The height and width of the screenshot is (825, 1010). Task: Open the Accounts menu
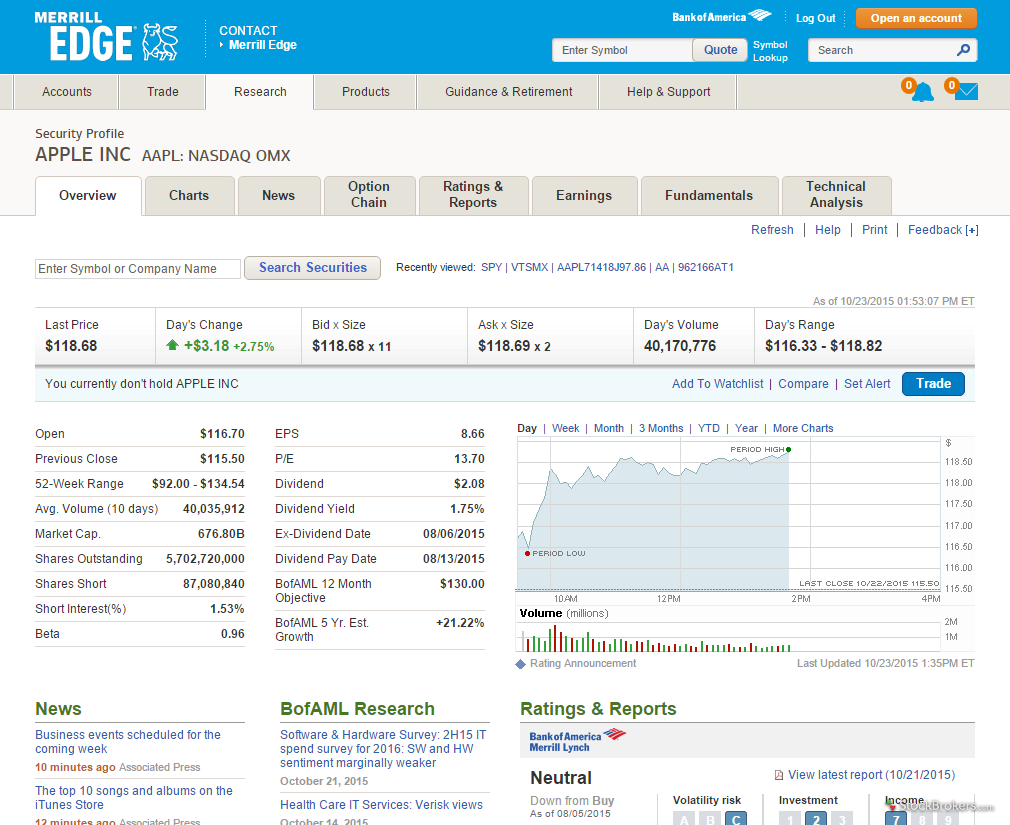click(66, 92)
